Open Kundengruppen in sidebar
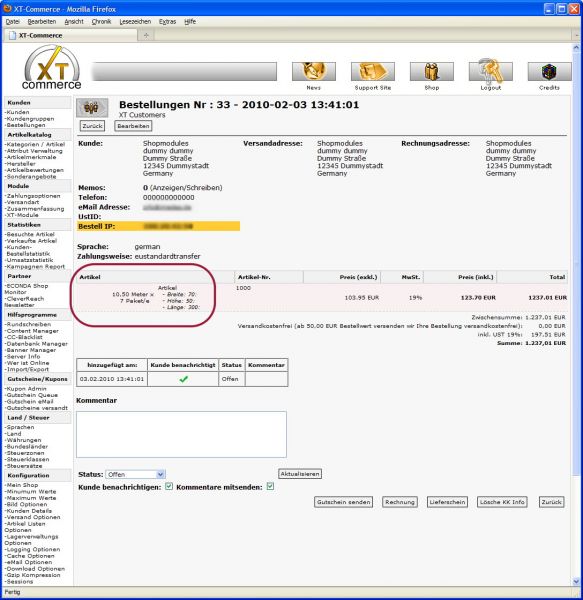583x600 pixels. click(30, 119)
